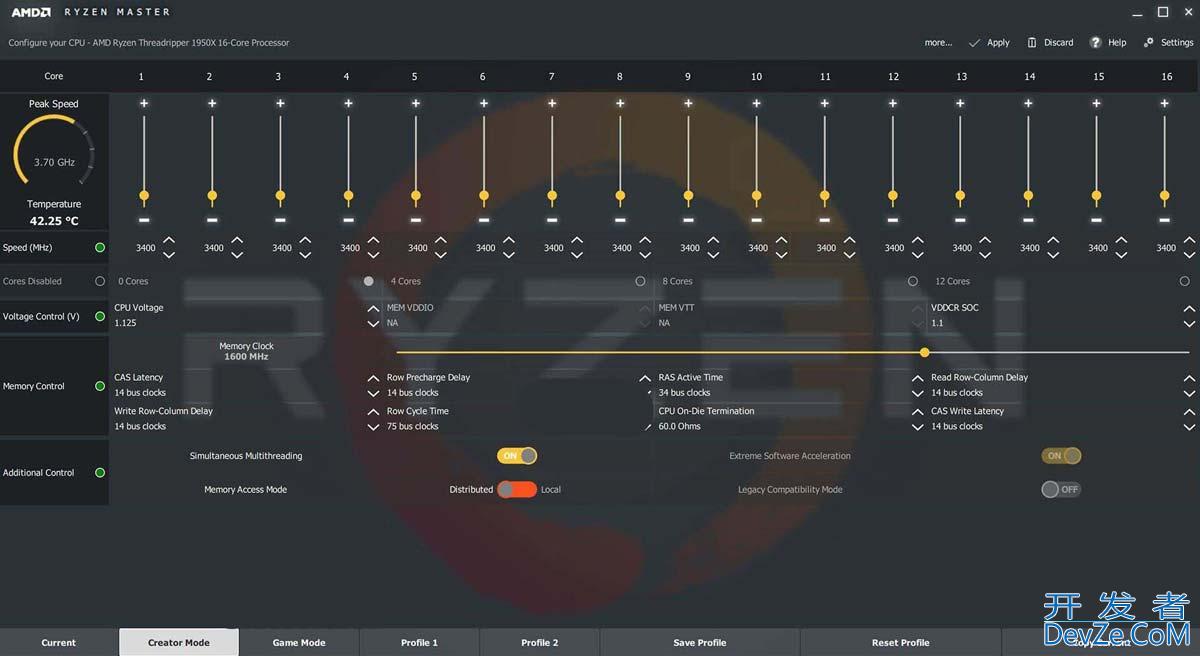Select the Creator Mode tab
Screen dimensions: 1200x656
coord(179,642)
